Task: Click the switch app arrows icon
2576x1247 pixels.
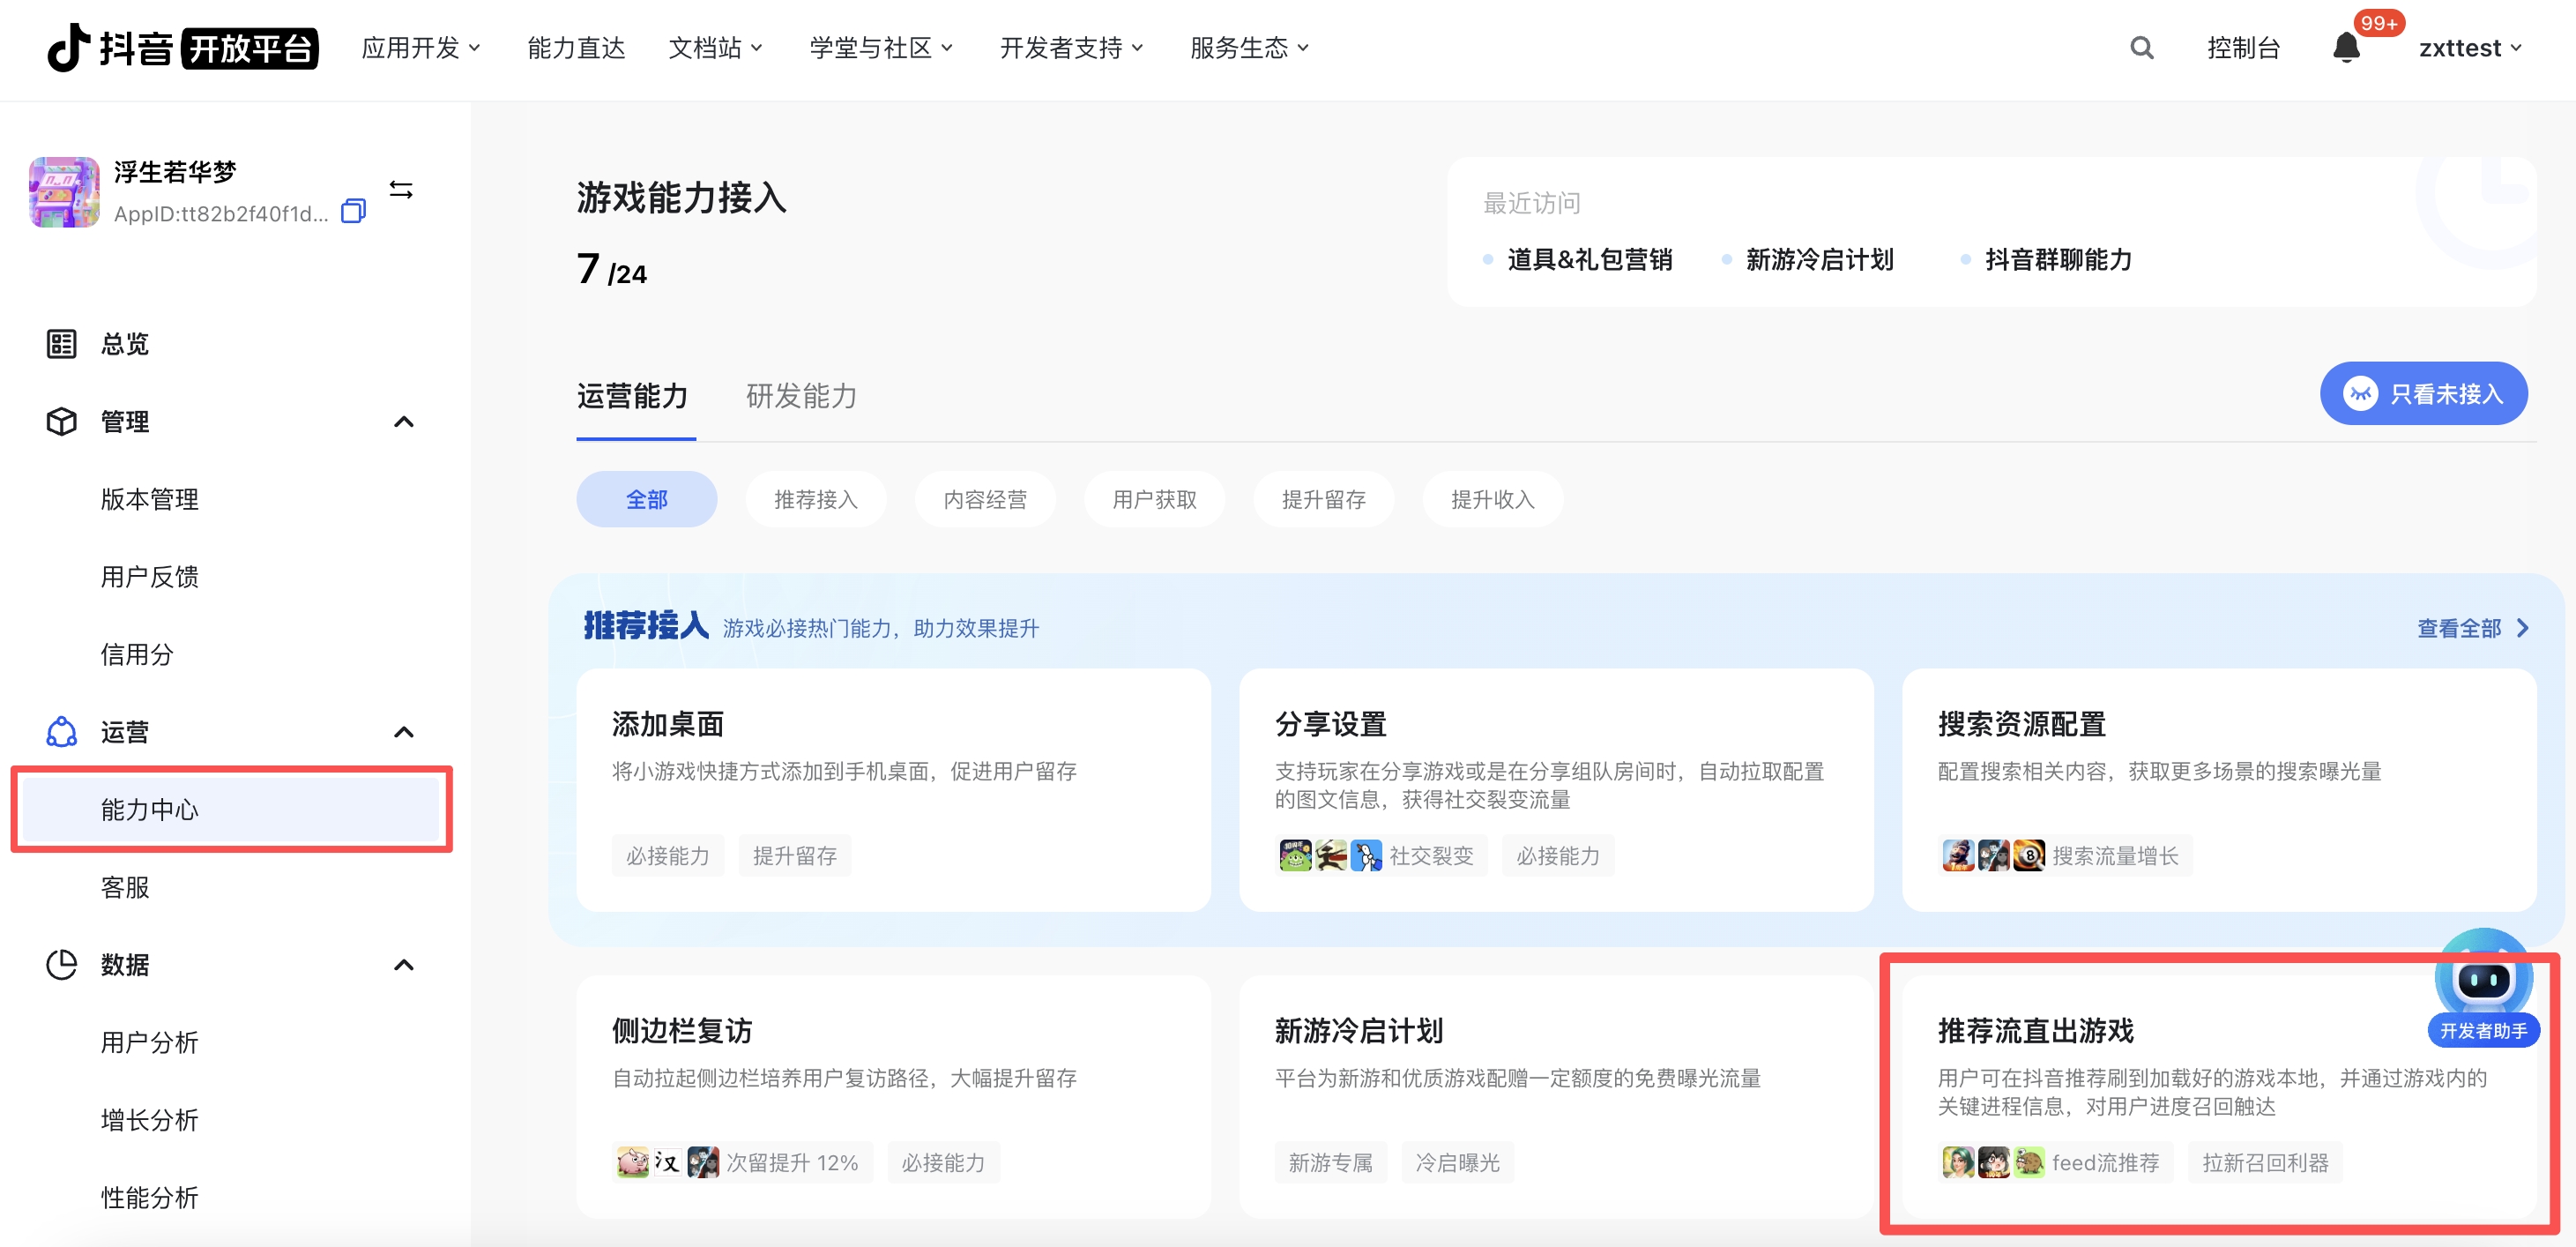Action: coord(401,190)
